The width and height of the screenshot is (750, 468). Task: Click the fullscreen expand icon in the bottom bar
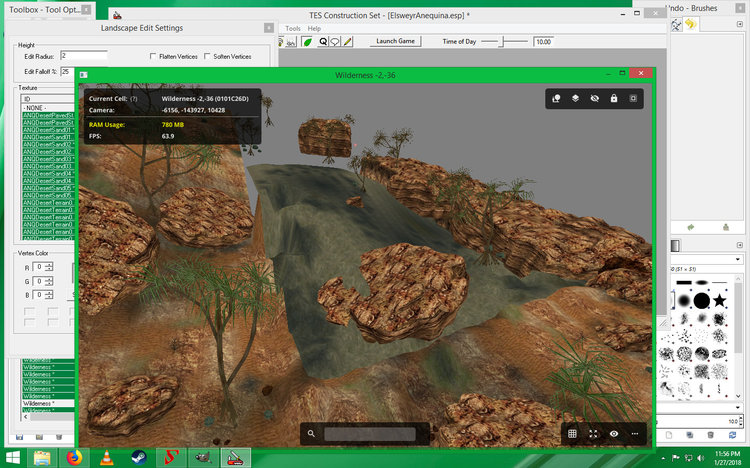point(593,434)
